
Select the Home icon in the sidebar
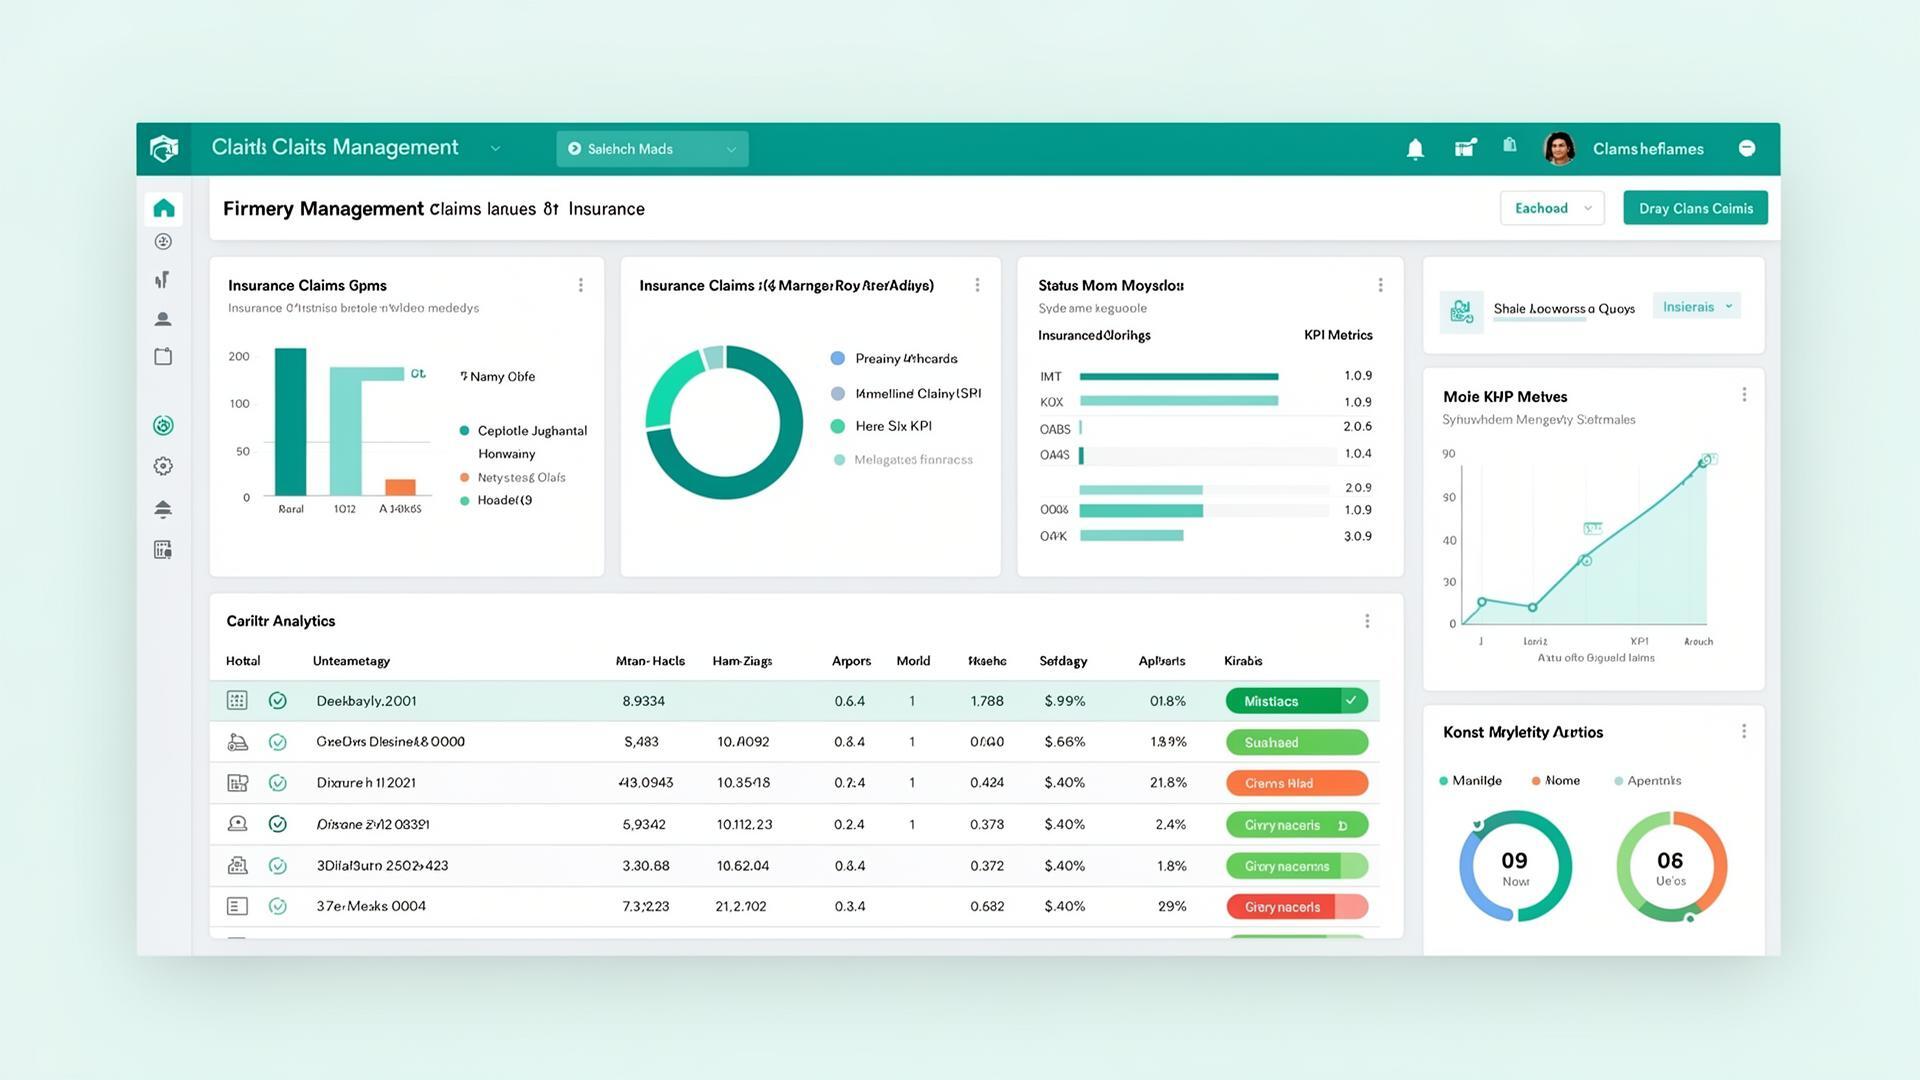click(163, 207)
